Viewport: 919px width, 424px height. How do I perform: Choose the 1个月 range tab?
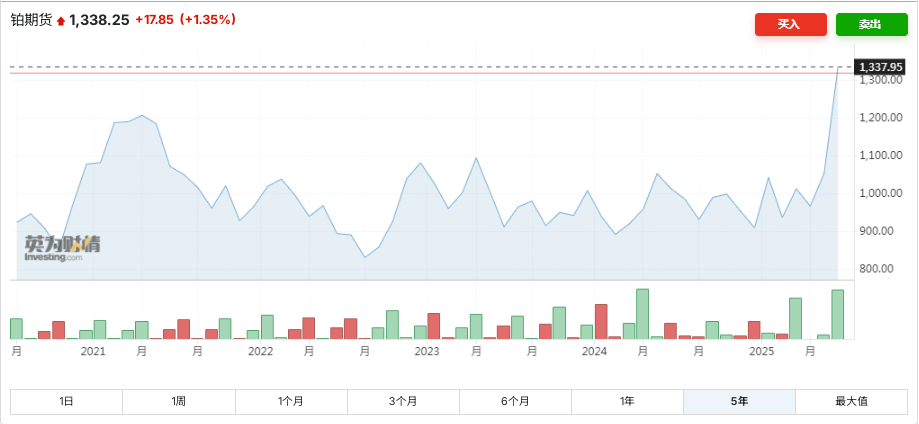[291, 401]
